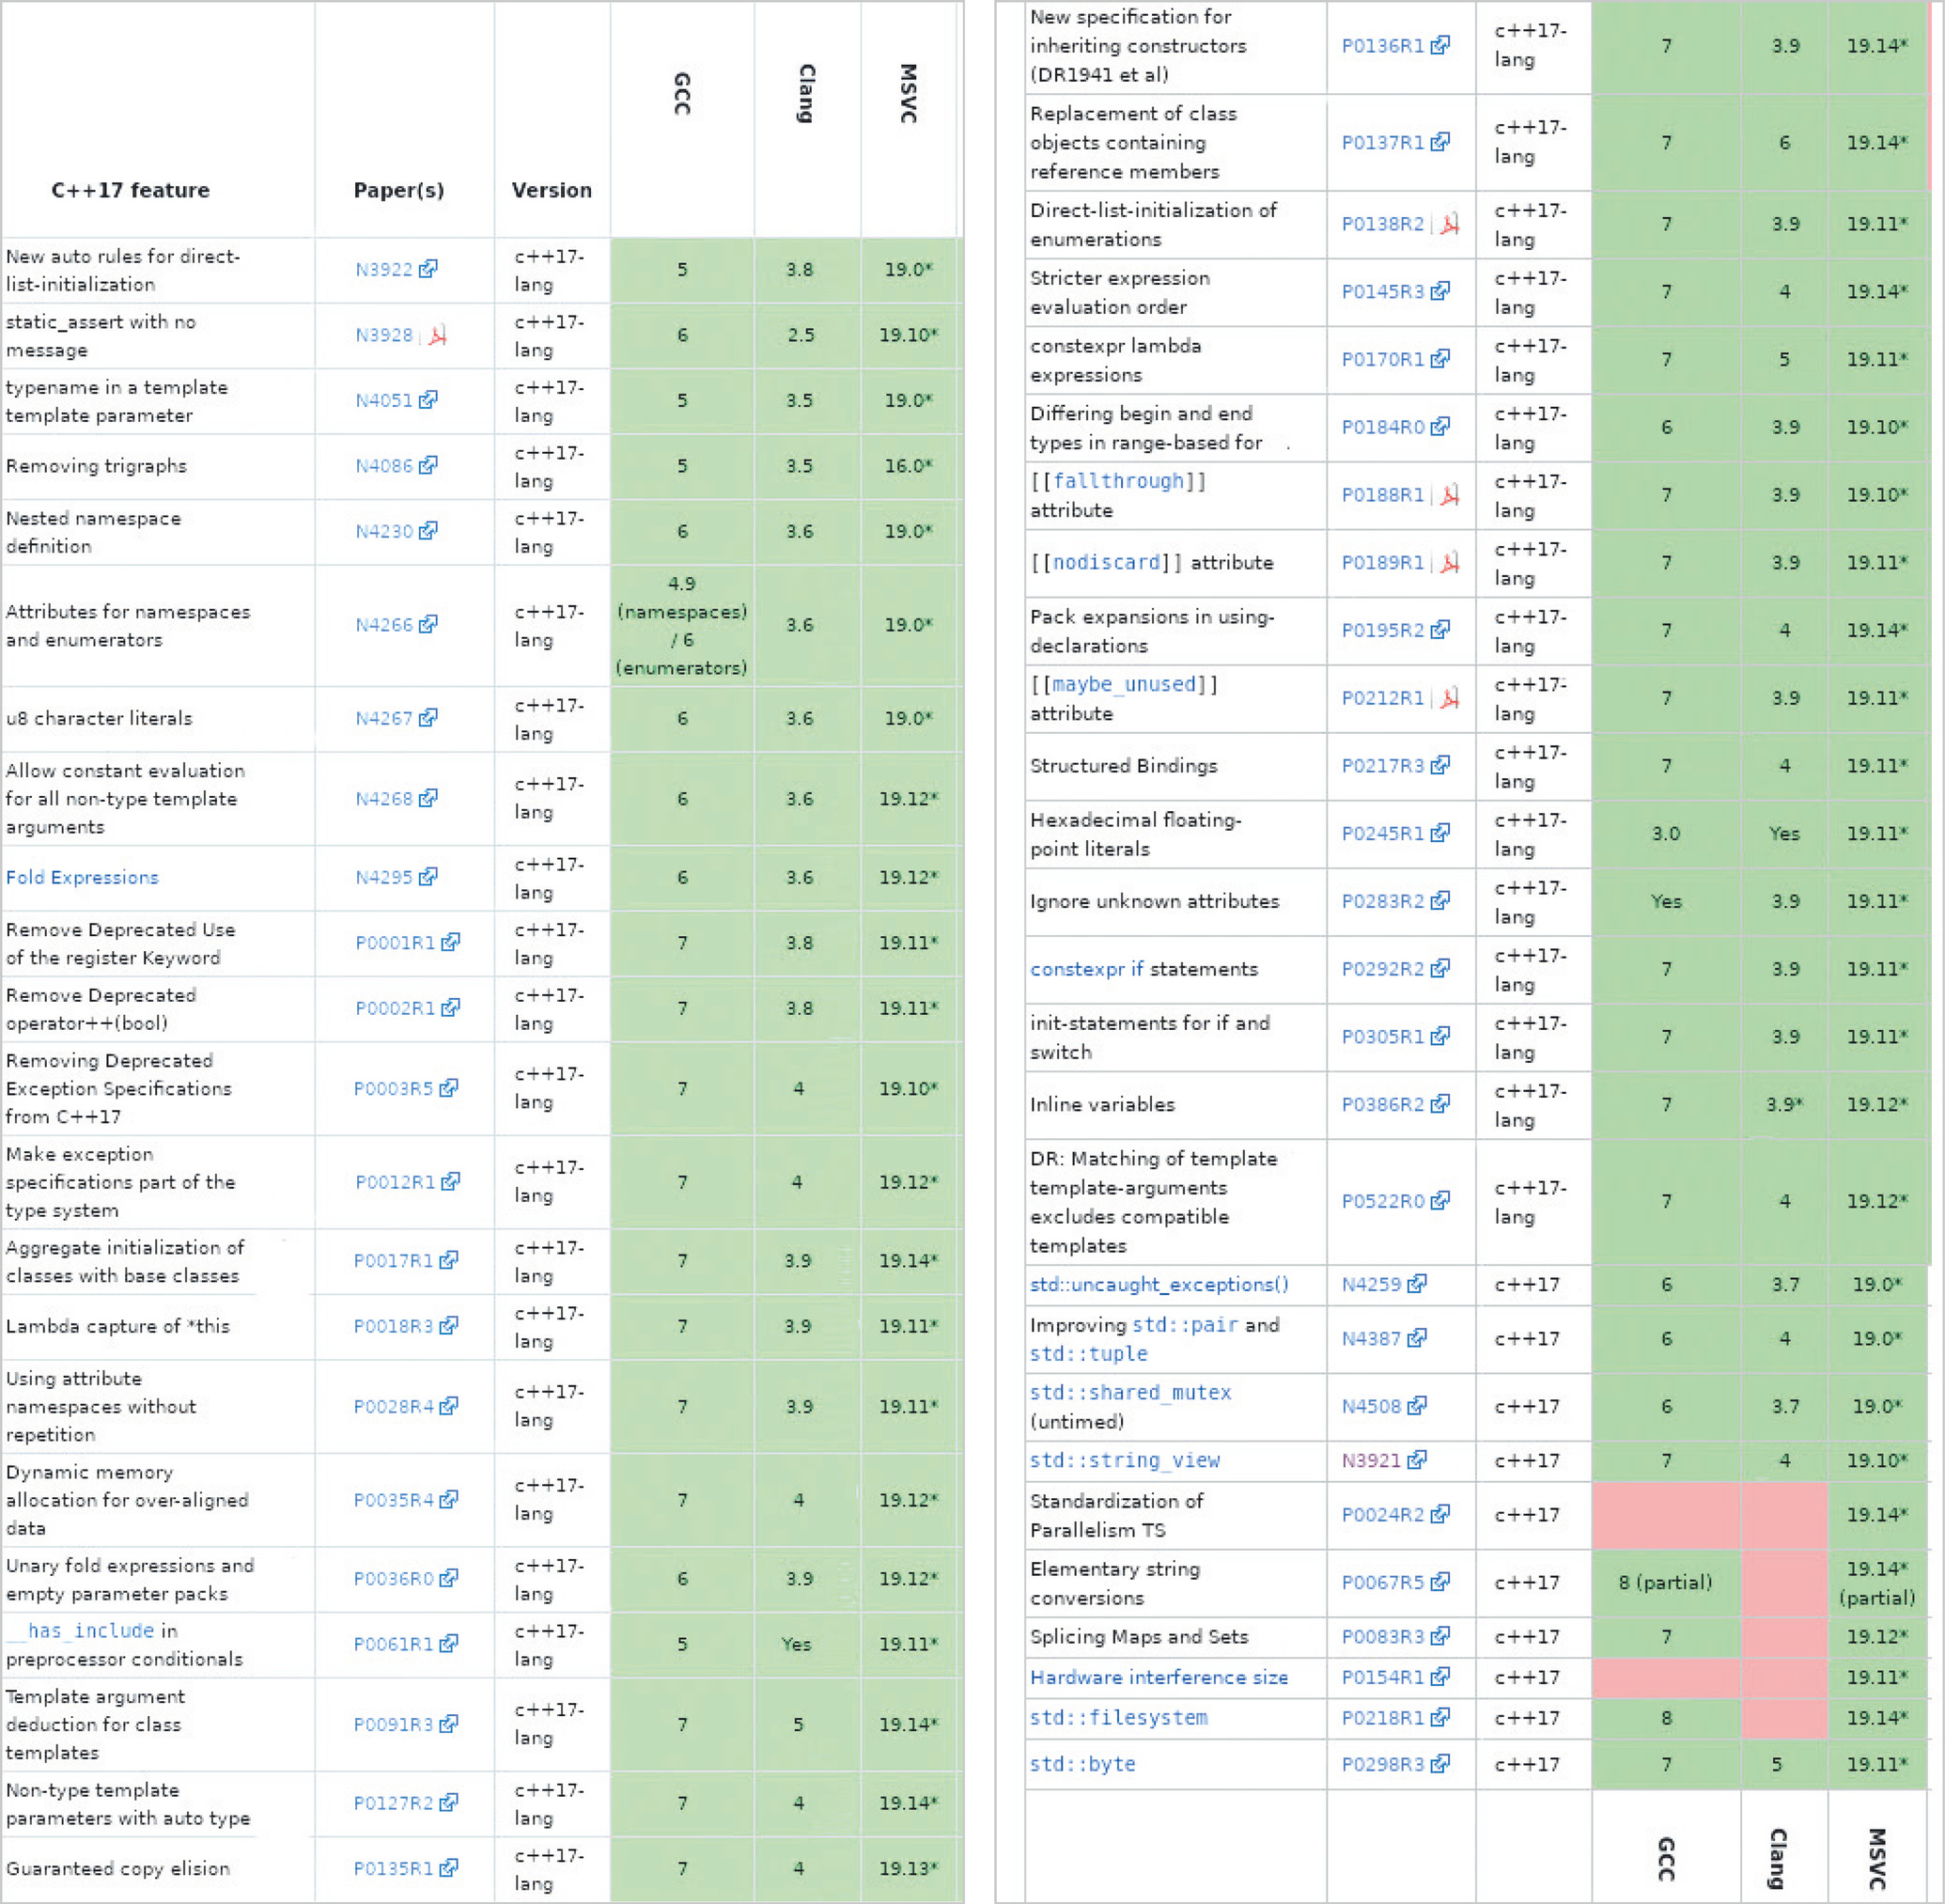Screen dimensions: 1945x1904
Task: Click the red Clang cell for std::filesystem
Action: click(x=1784, y=1718)
